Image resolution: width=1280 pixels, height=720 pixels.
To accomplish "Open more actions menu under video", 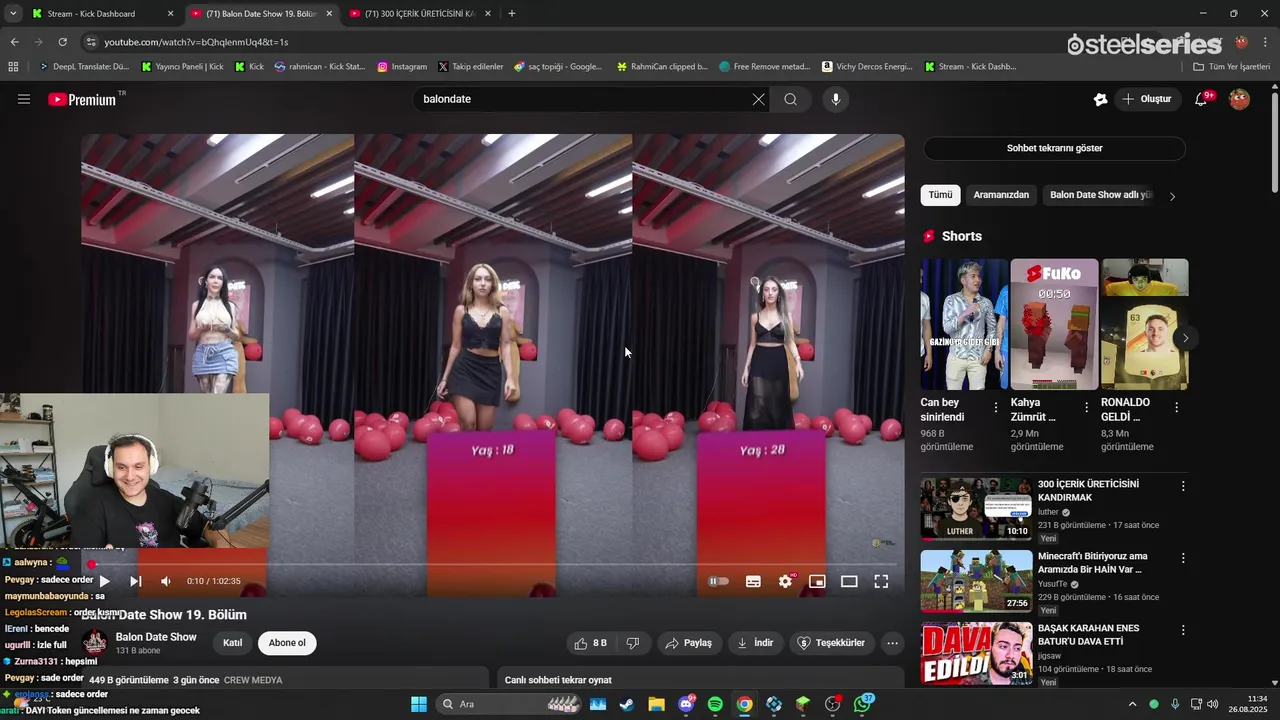I will pyautogui.click(x=893, y=643).
